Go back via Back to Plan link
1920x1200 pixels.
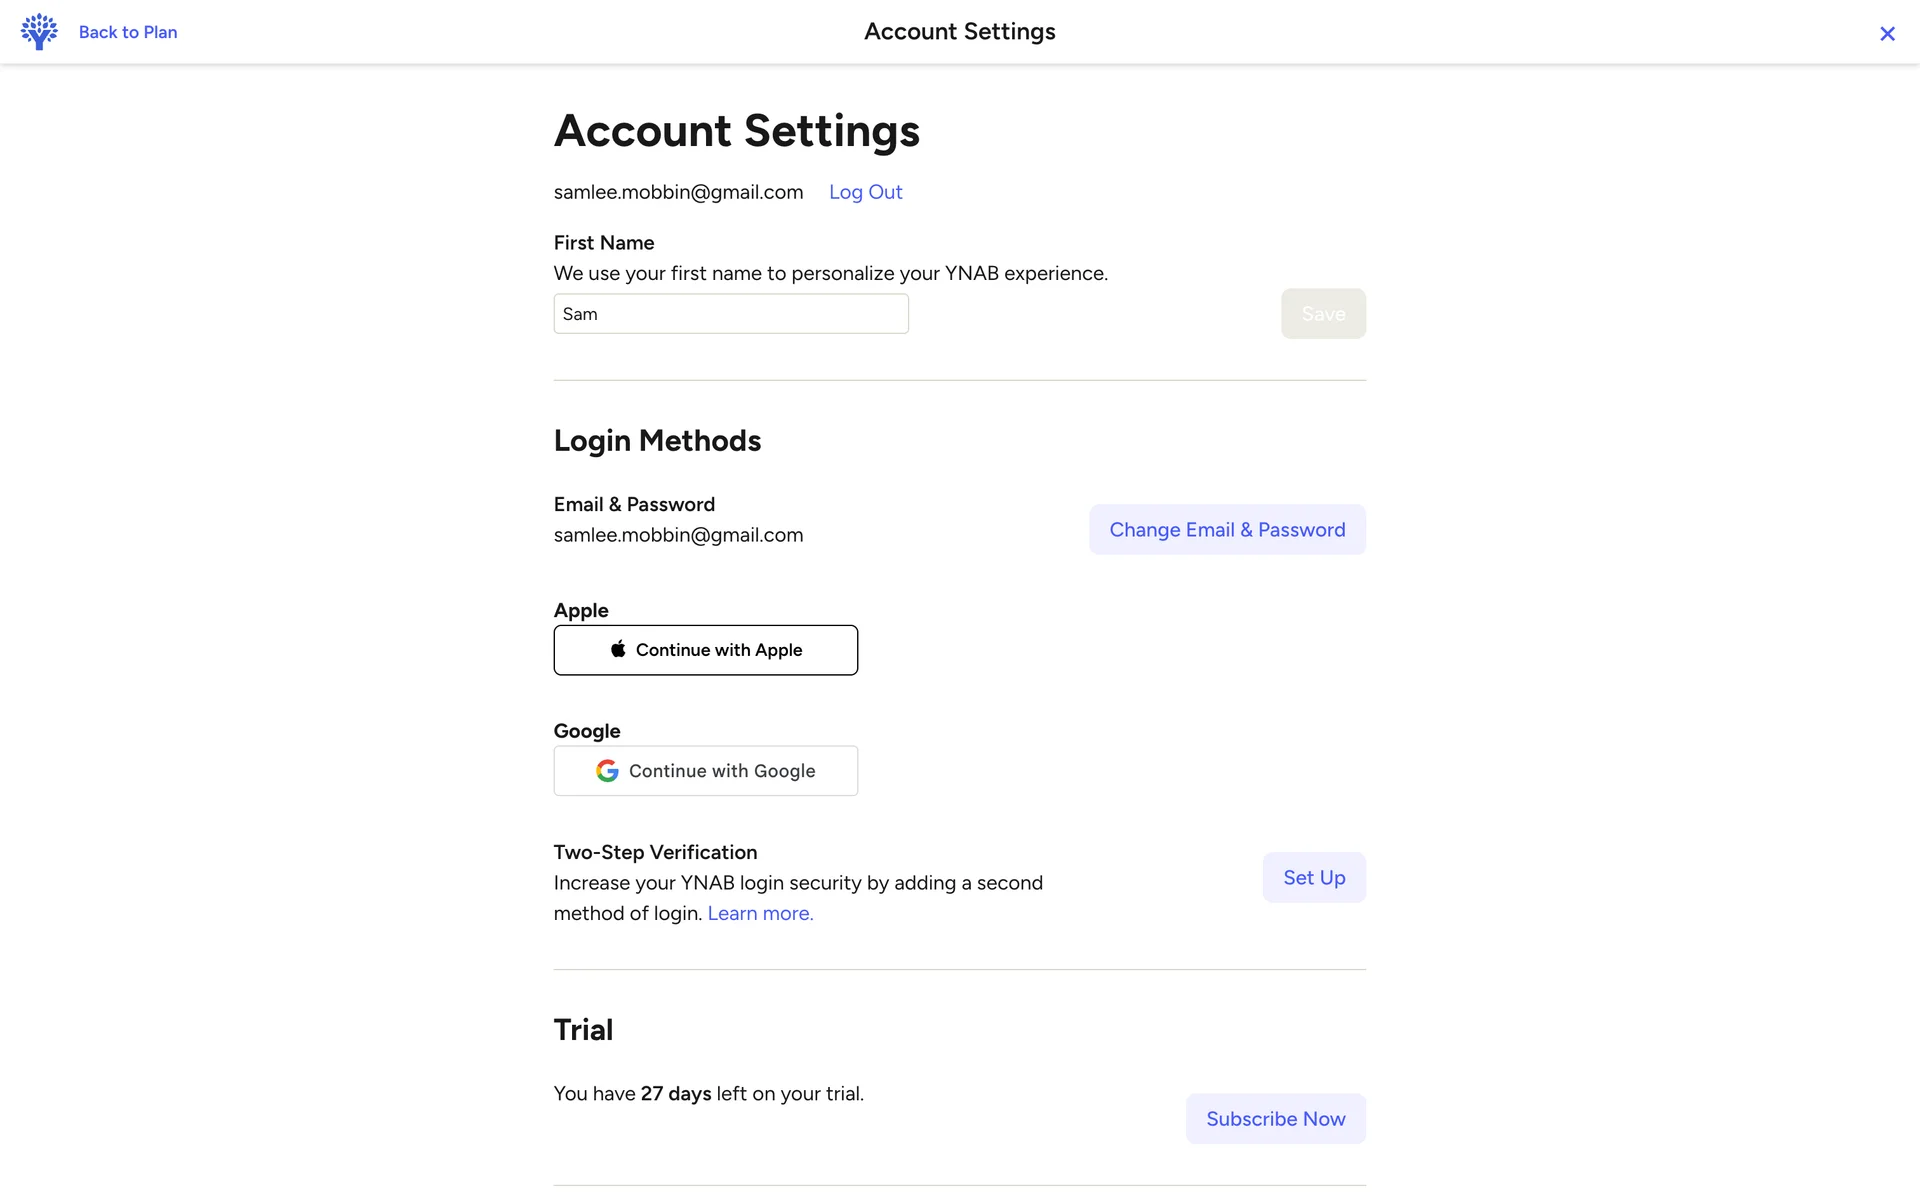click(x=128, y=32)
